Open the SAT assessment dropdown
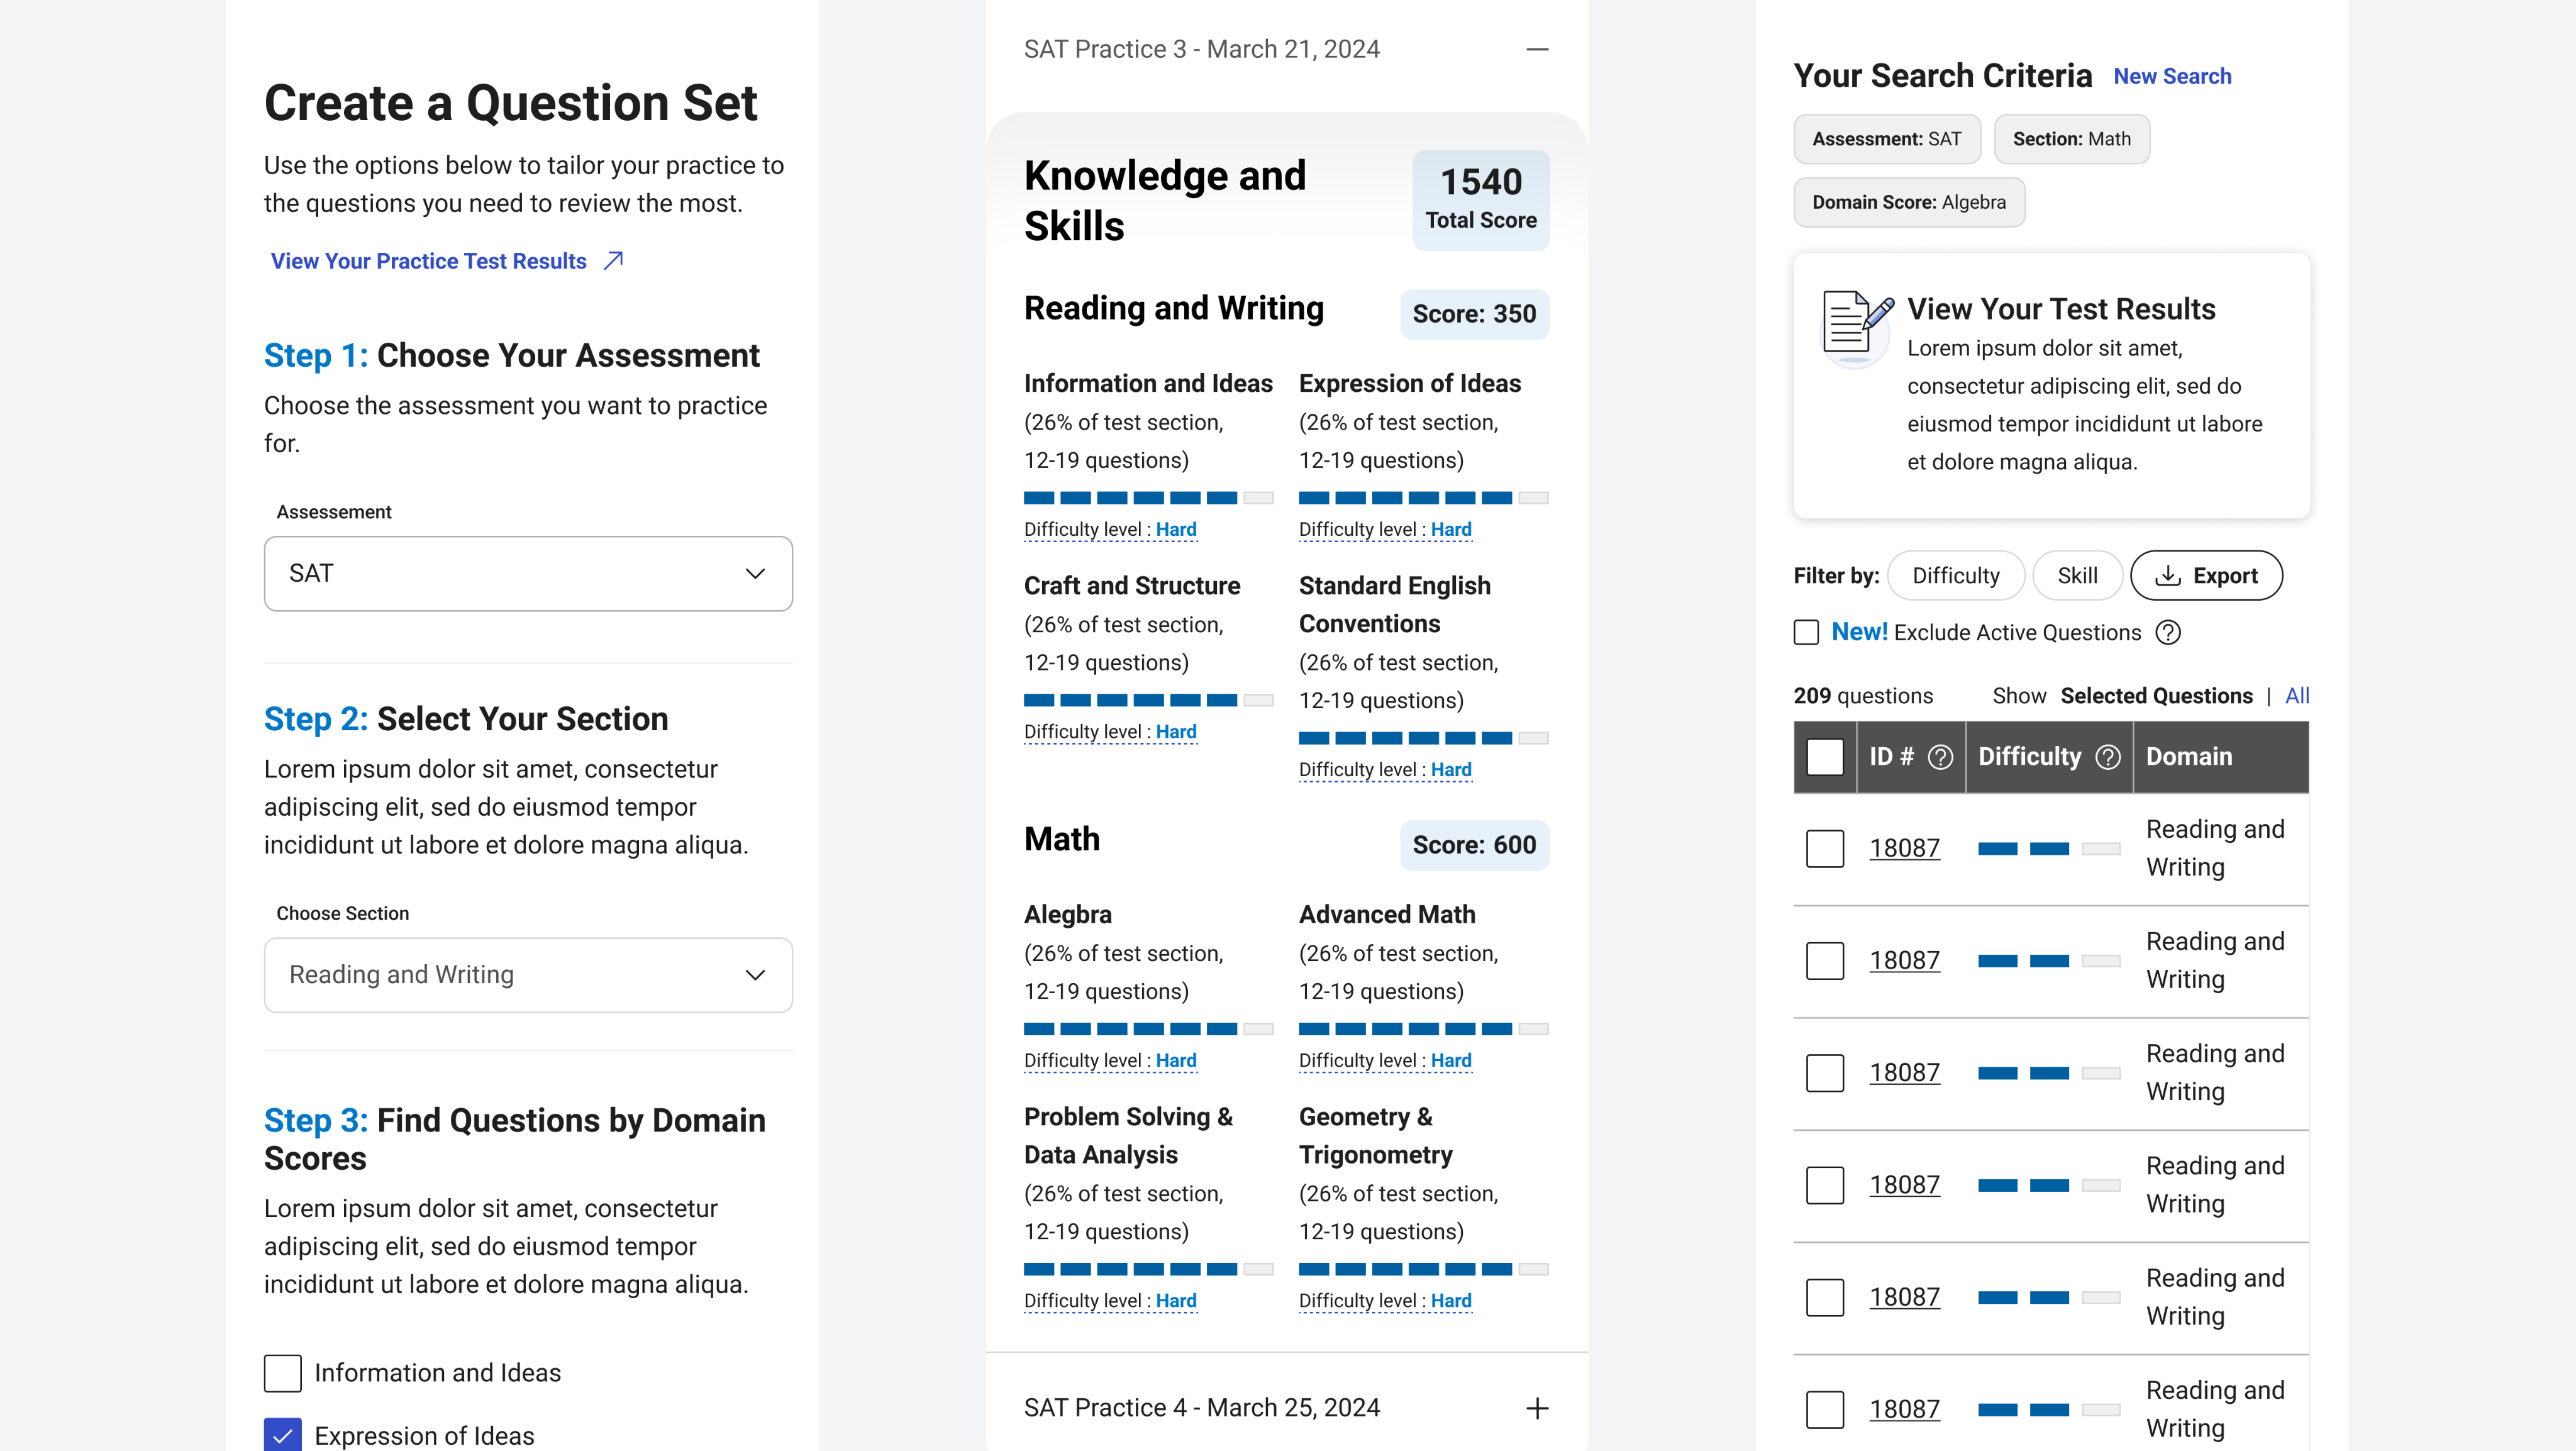This screenshot has width=2576, height=1451. (x=528, y=574)
